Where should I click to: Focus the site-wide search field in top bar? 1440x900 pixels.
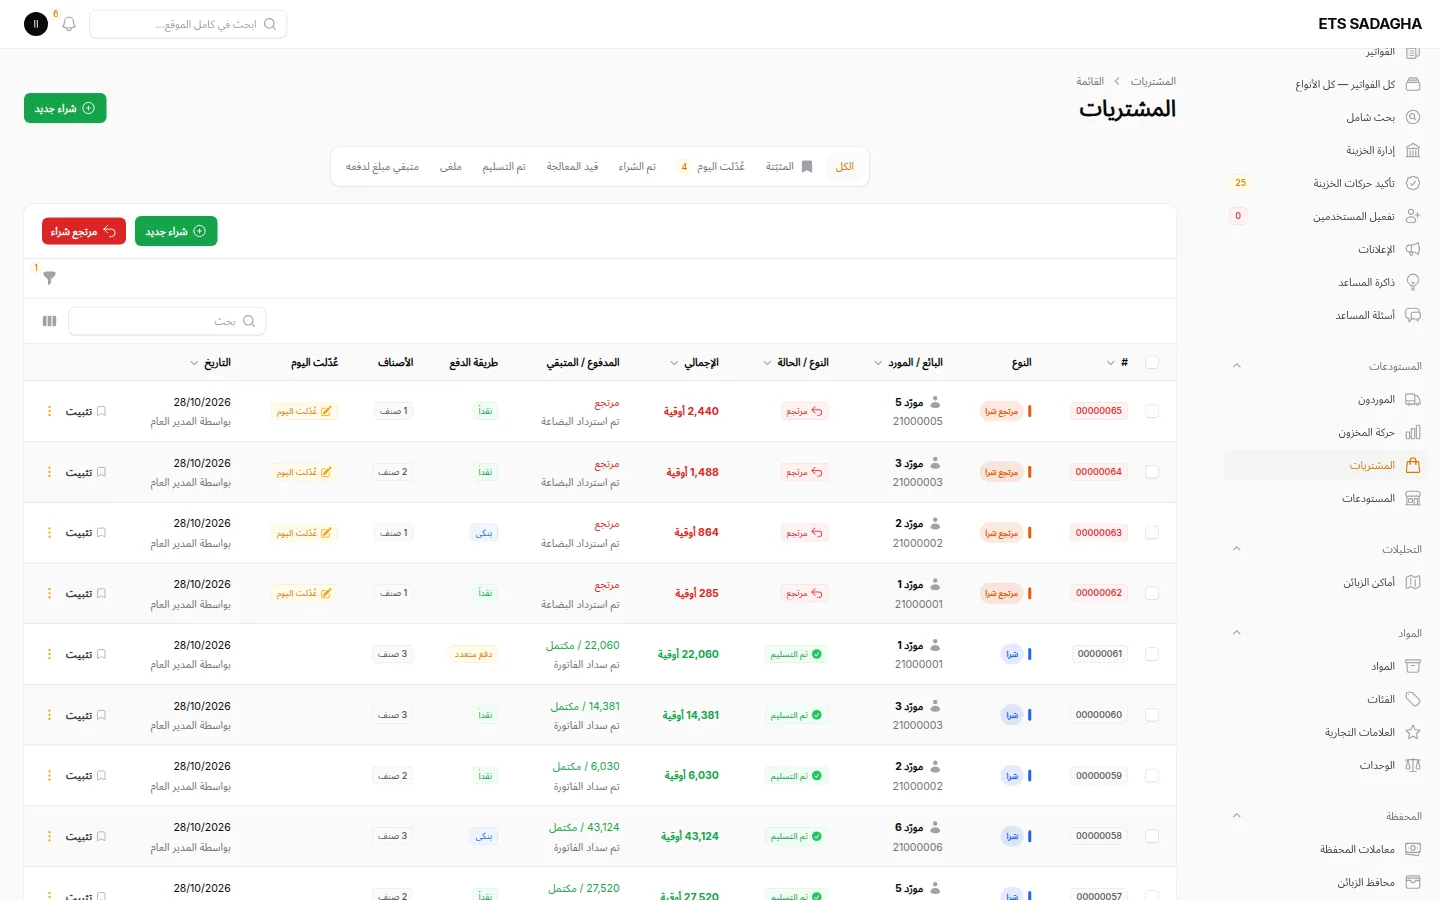pos(188,24)
